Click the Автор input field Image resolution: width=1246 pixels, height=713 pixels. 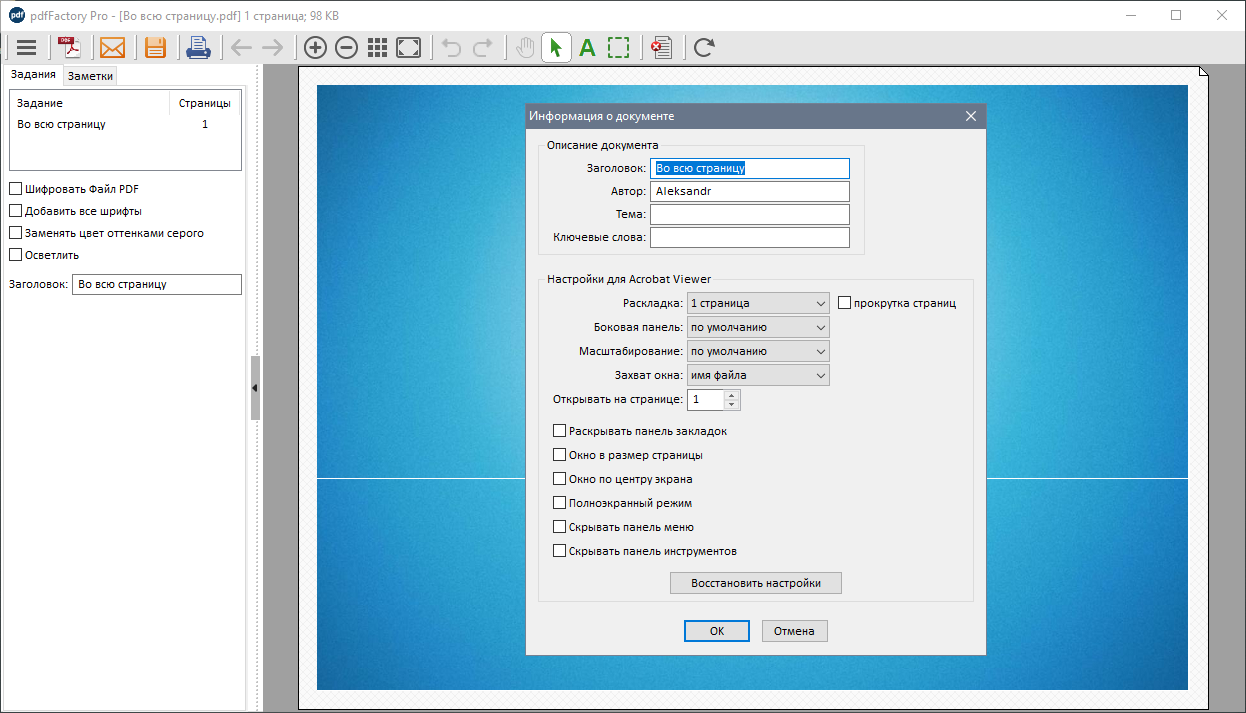click(750, 191)
